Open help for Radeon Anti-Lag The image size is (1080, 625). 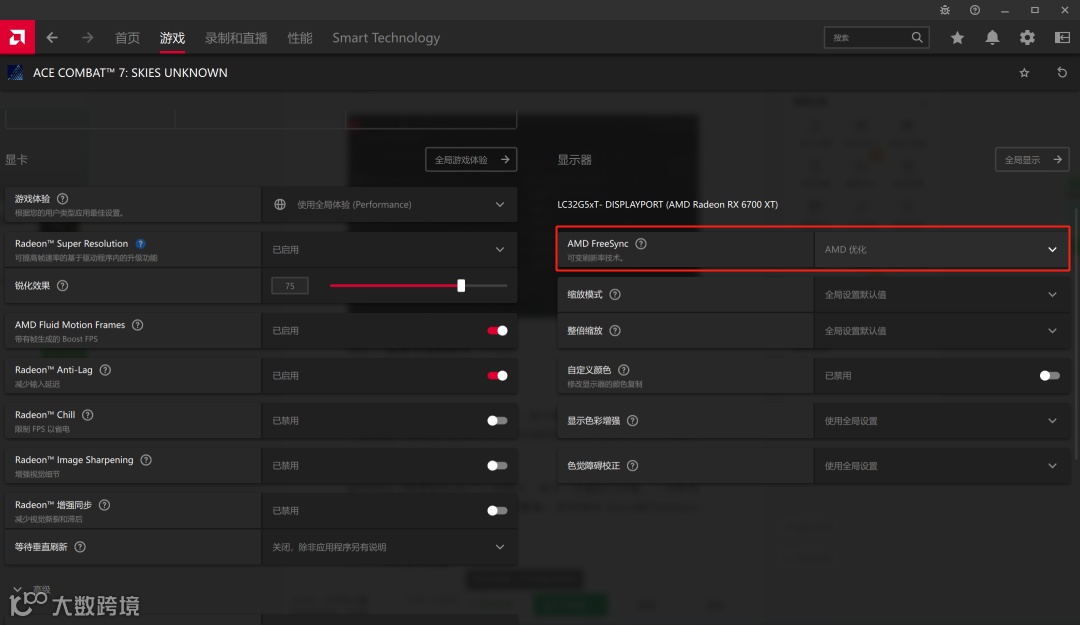105,369
